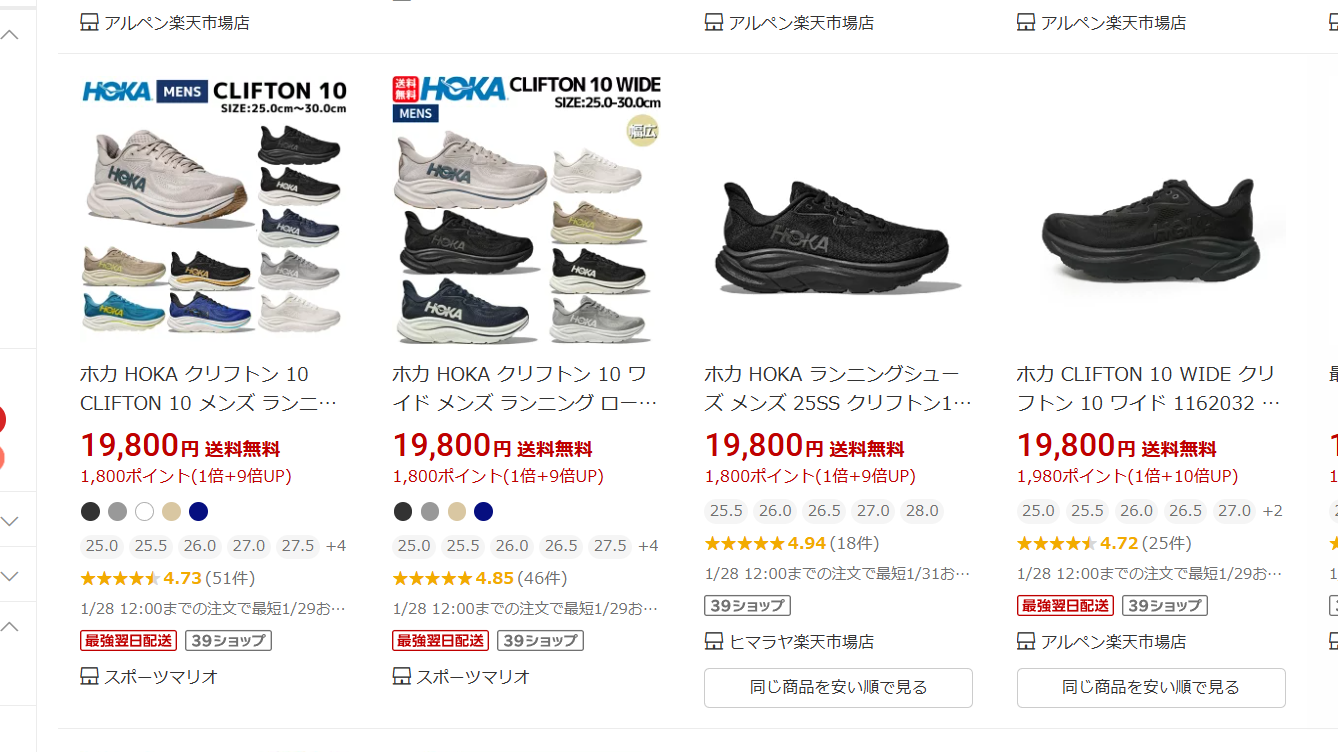This screenshot has width=1338, height=752.
Task: Click the star rating icons showing 4.73
Action: [x=120, y=578]
